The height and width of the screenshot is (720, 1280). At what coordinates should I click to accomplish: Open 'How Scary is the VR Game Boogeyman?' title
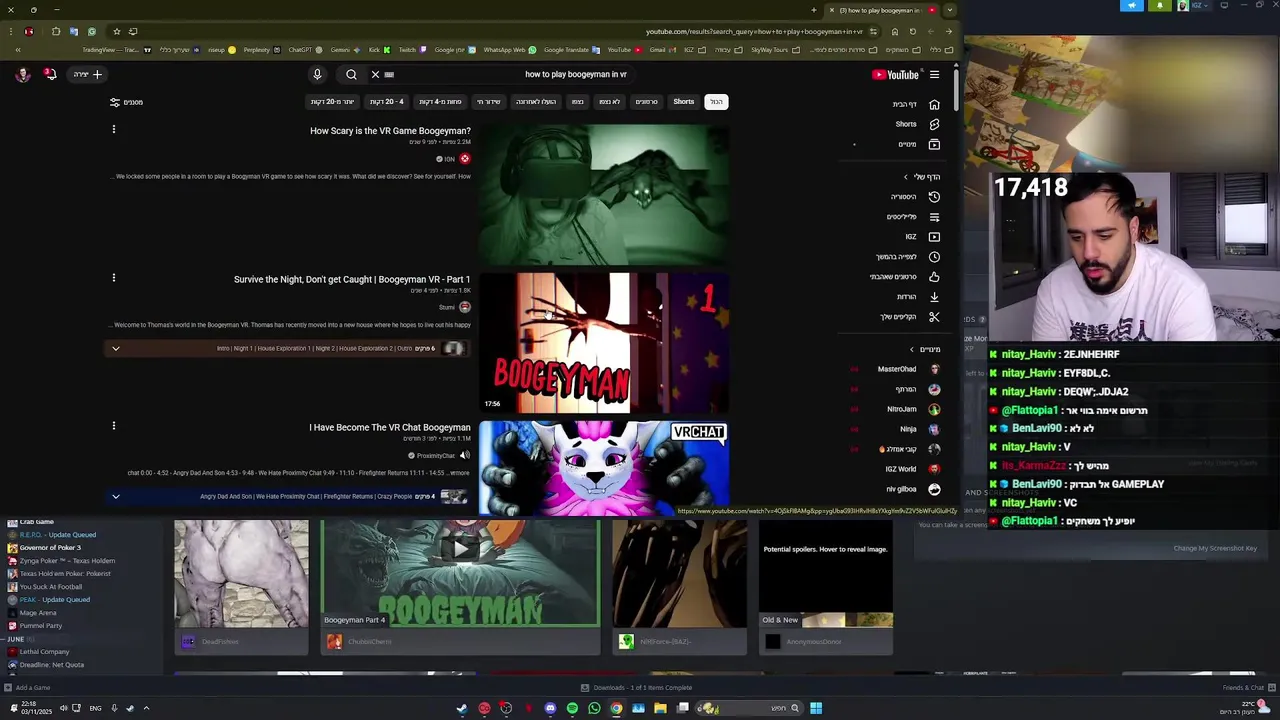point(390,131)
